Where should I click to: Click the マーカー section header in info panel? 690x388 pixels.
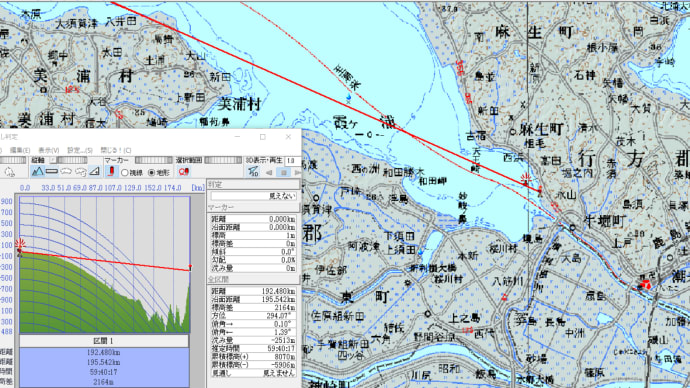pyautogui.click(x=253, y=207)
